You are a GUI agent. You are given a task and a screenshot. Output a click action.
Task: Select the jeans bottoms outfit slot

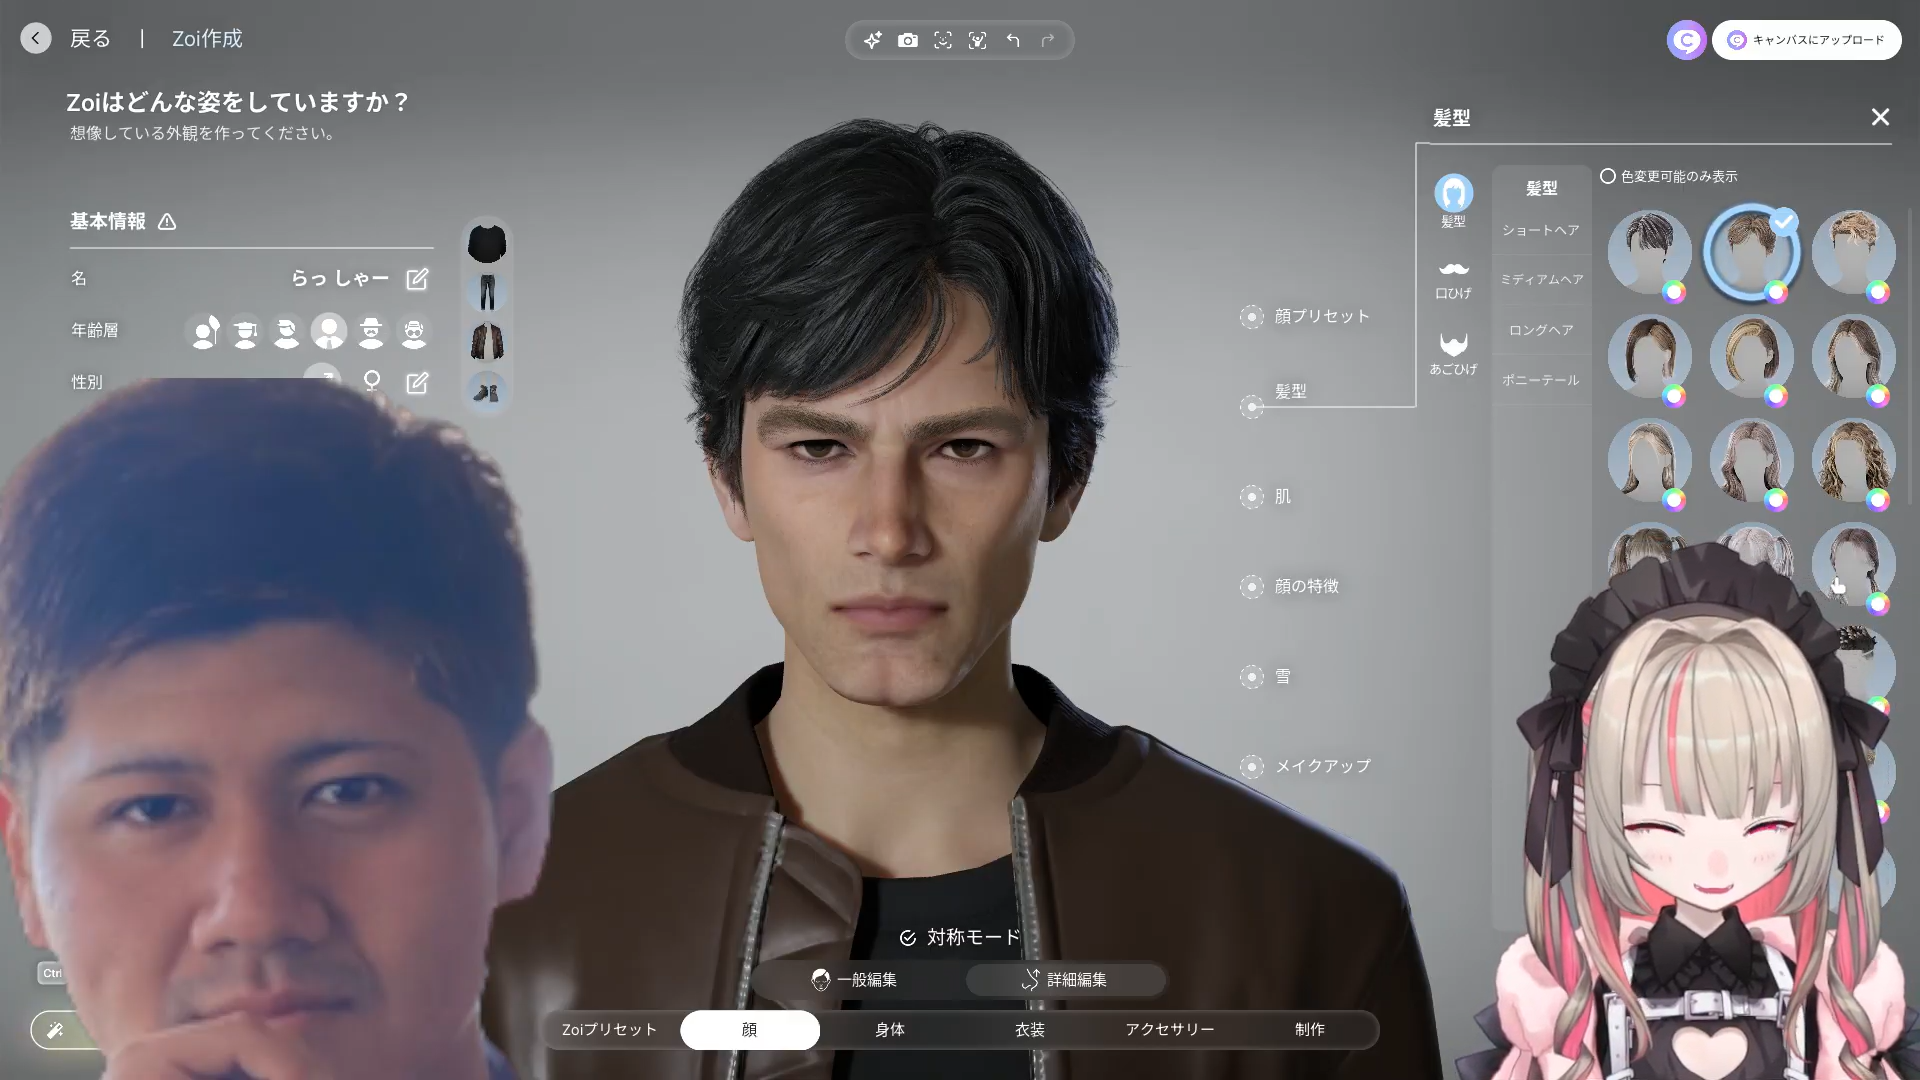click(487, 292)
